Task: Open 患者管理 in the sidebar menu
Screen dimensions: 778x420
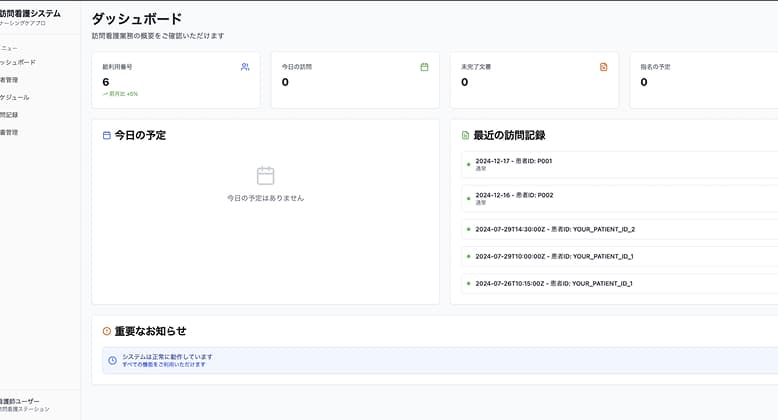Action: point(10,80)
